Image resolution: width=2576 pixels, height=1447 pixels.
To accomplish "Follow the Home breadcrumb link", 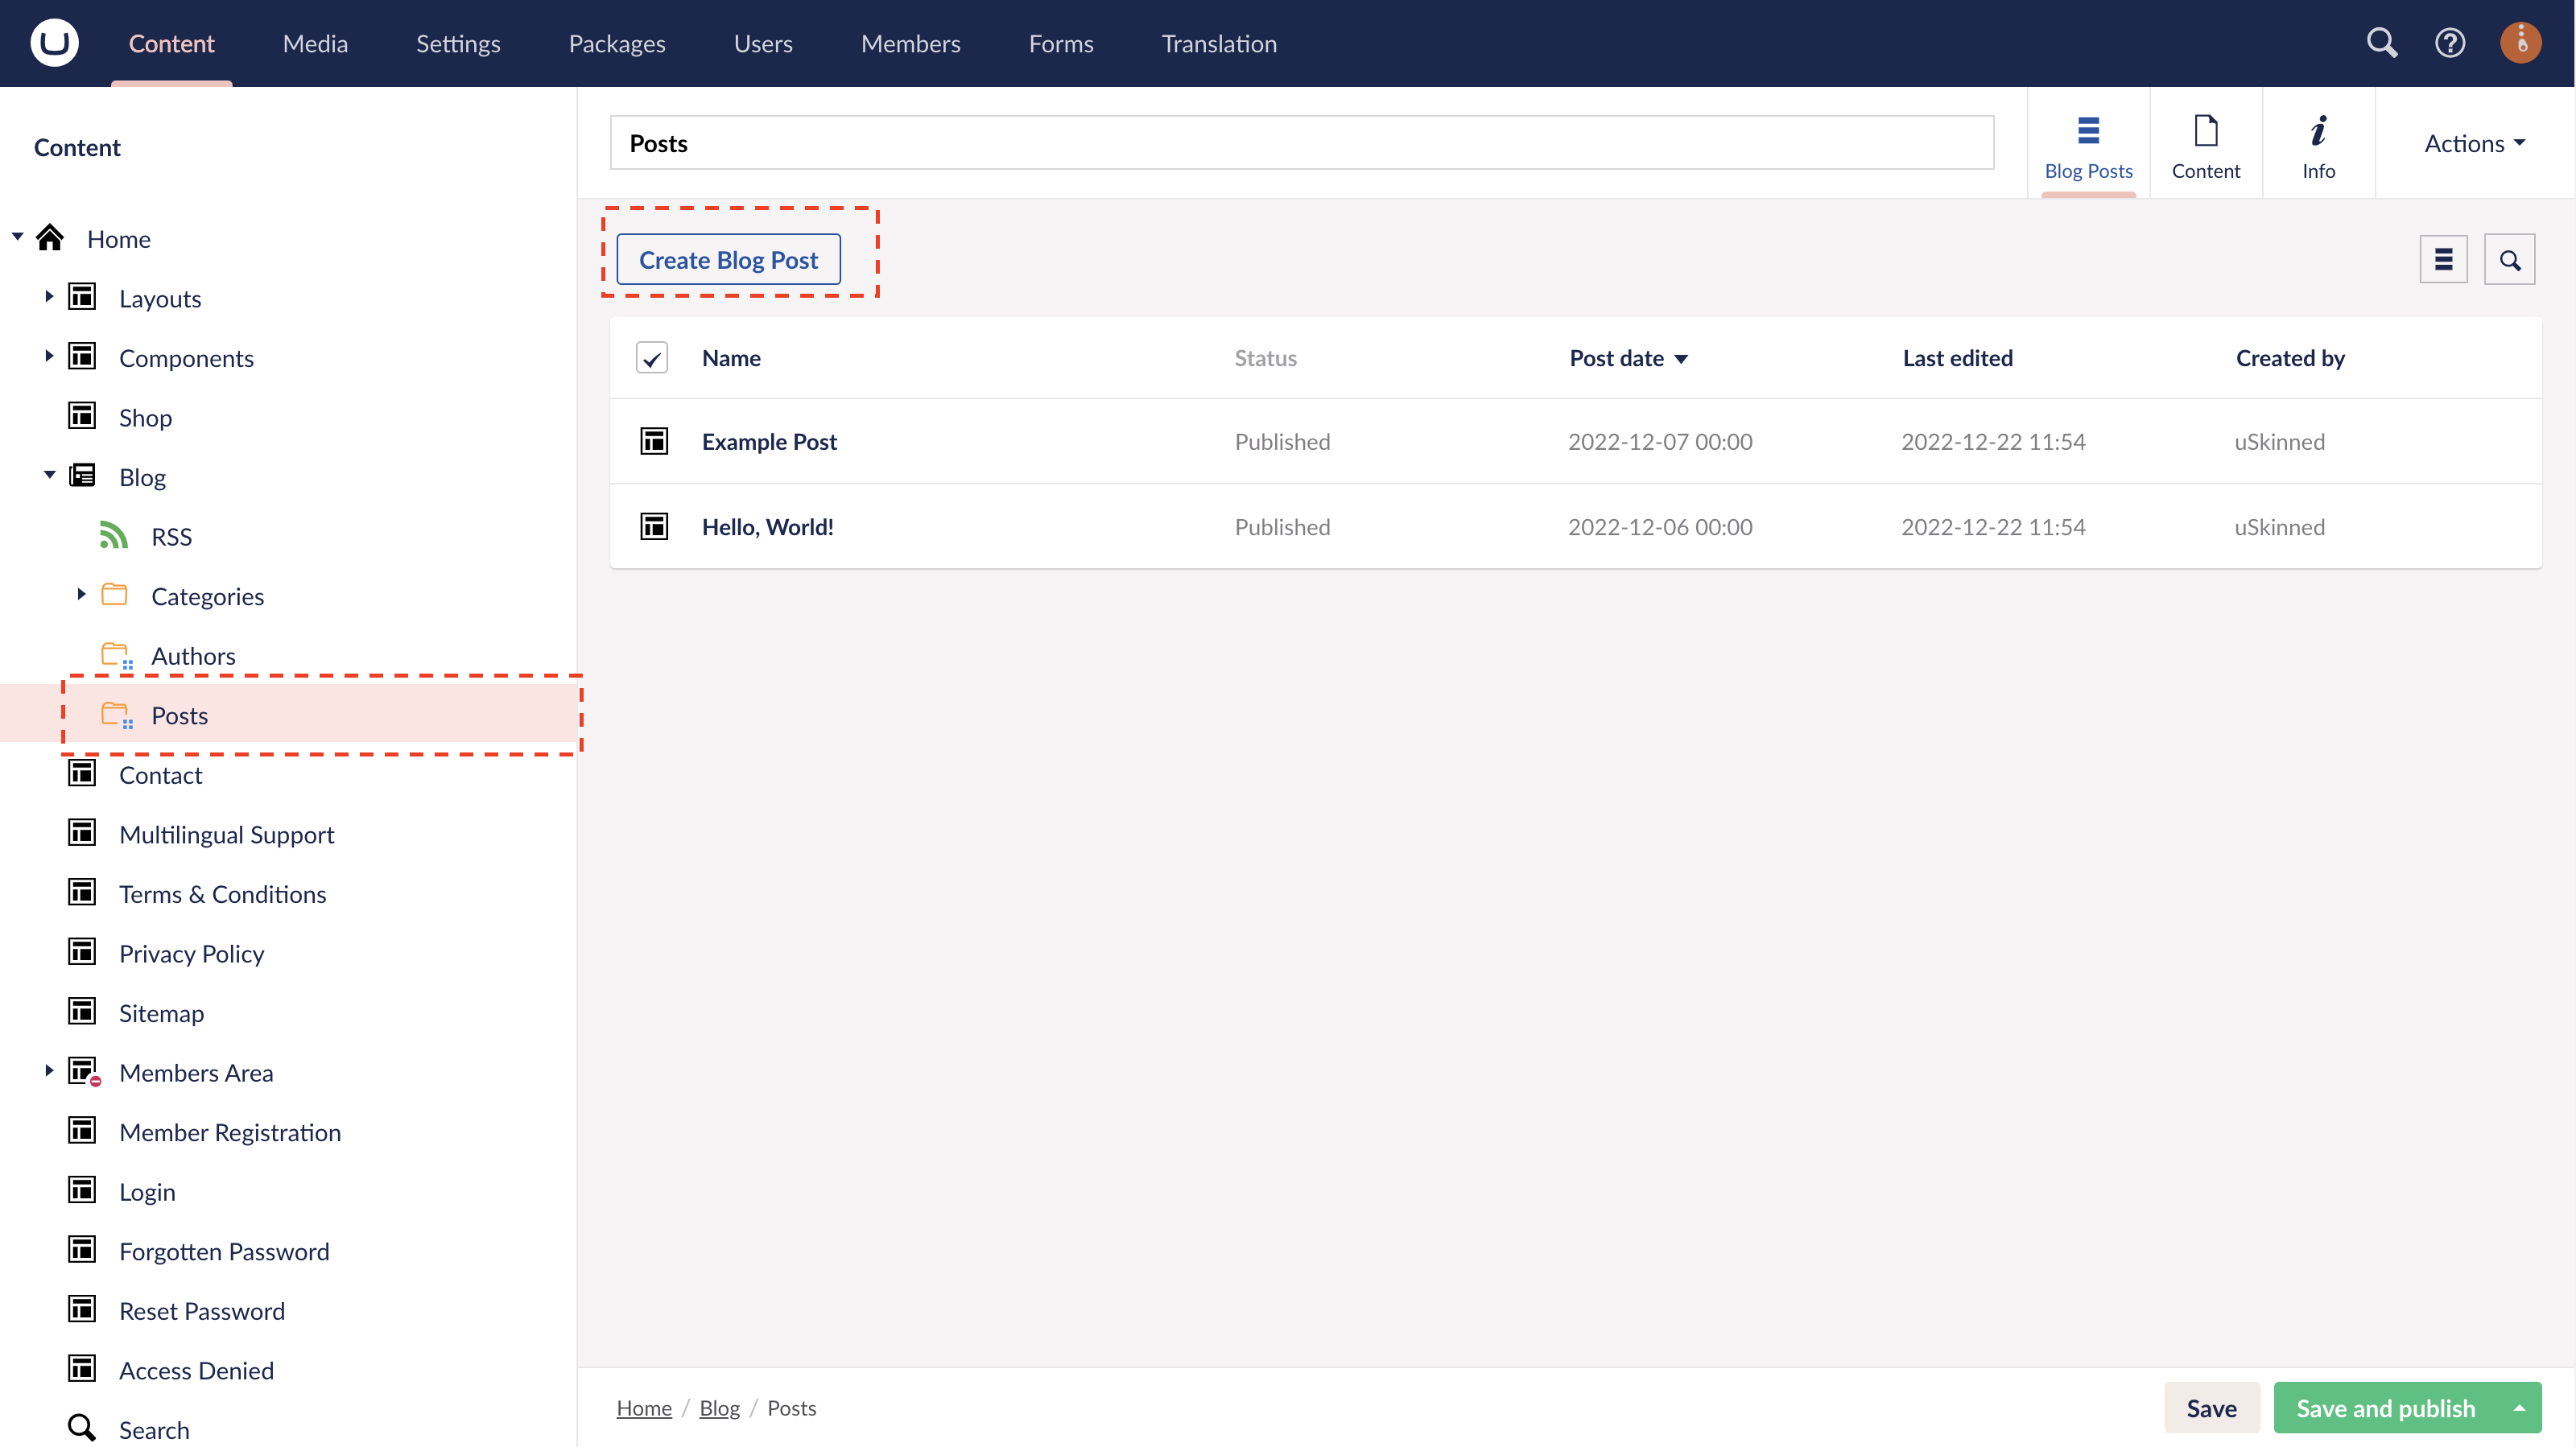I will click(x=644, y=1408).
